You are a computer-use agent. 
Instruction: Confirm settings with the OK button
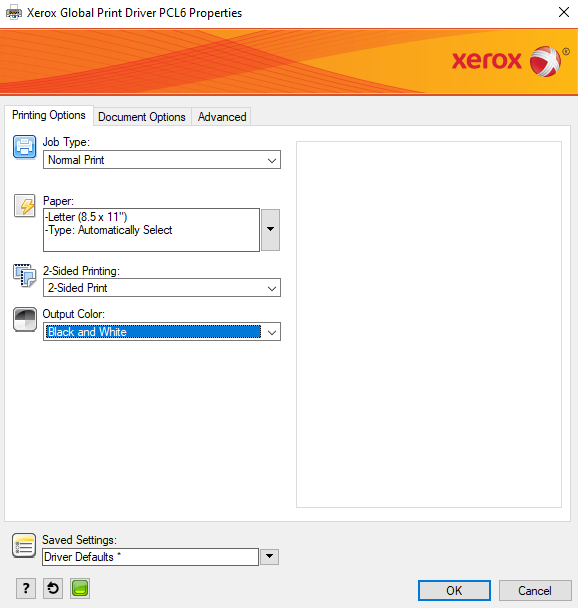pyautogui.click(x=454, y=591)
